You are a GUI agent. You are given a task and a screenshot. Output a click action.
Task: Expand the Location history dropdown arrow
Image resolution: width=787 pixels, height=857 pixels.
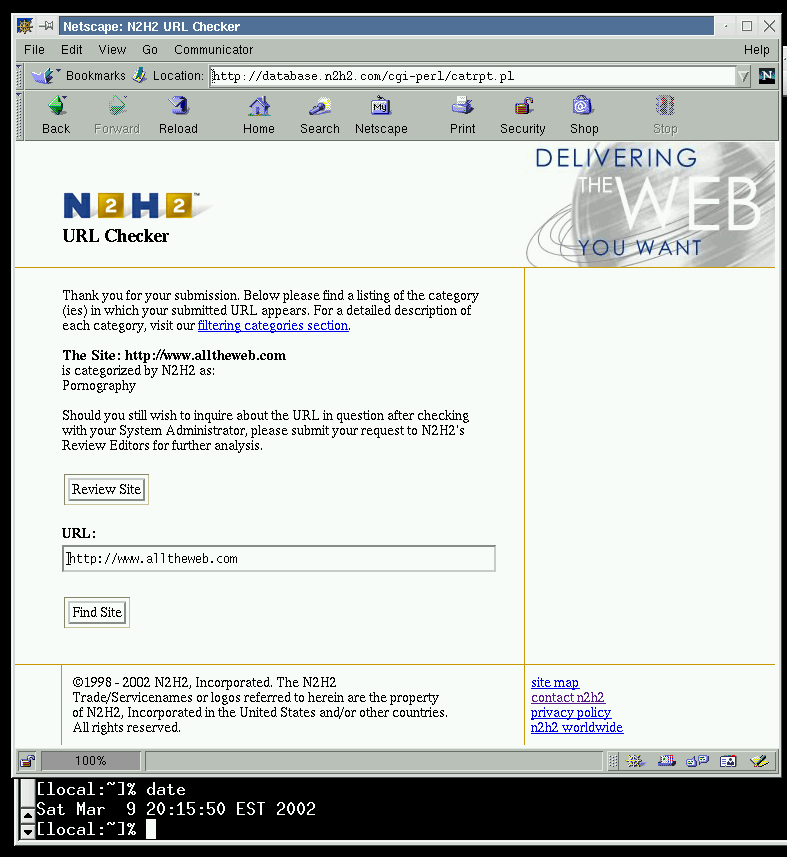[743, 76]
